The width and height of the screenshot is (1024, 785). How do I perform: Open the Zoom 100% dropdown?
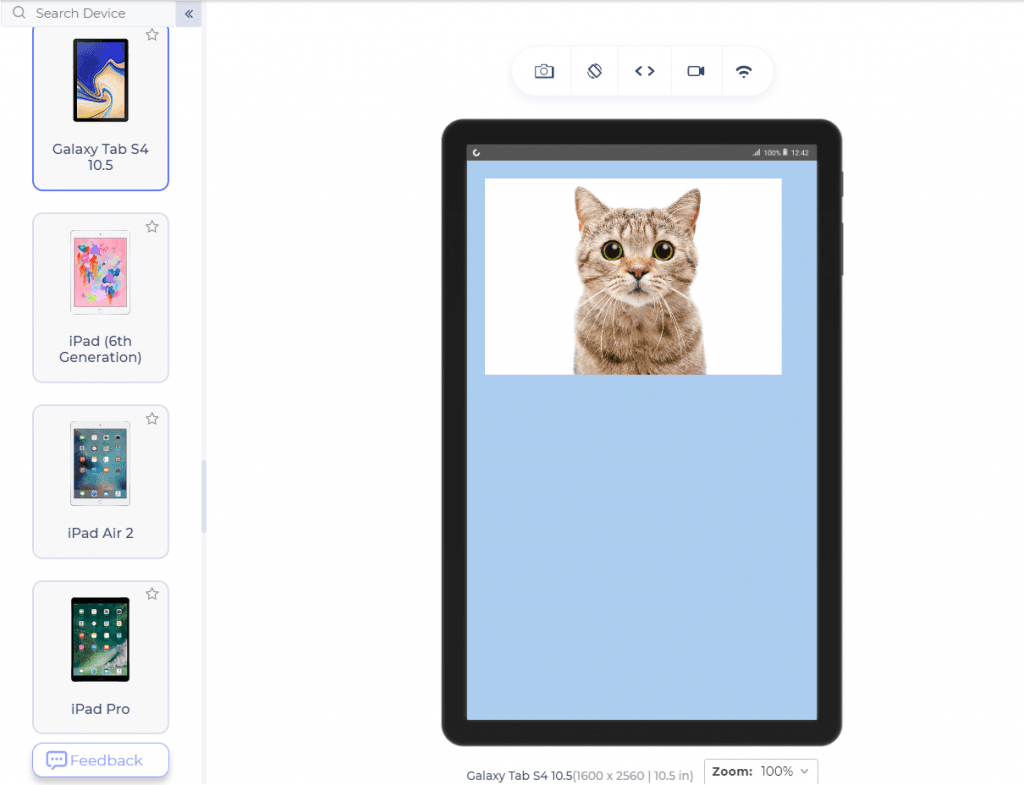(761, 771)
